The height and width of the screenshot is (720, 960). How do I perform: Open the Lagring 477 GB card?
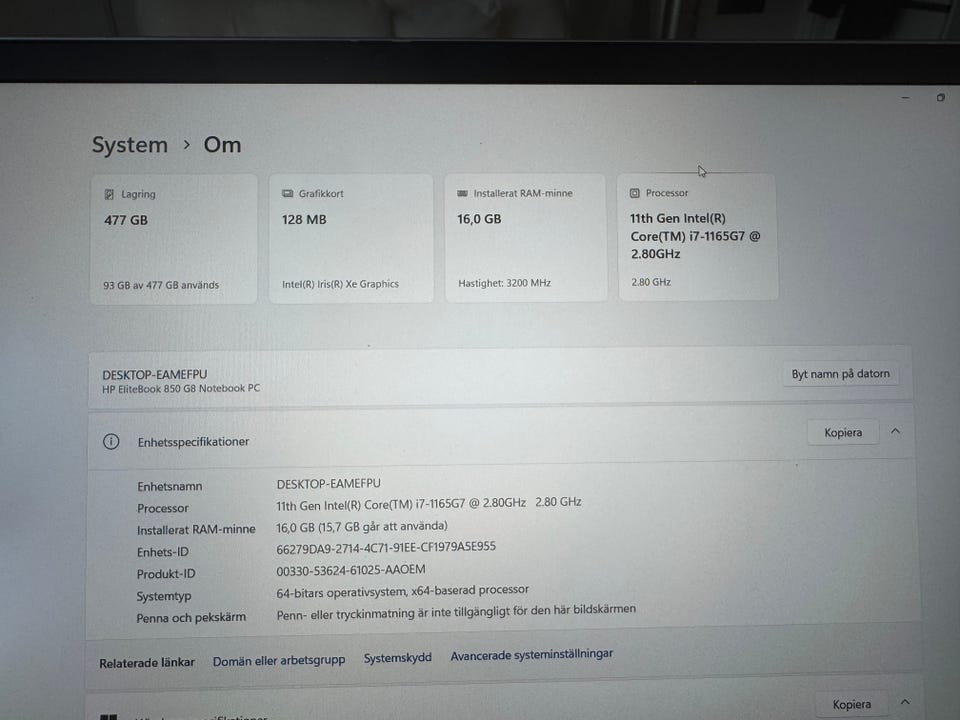coord(174,239)
